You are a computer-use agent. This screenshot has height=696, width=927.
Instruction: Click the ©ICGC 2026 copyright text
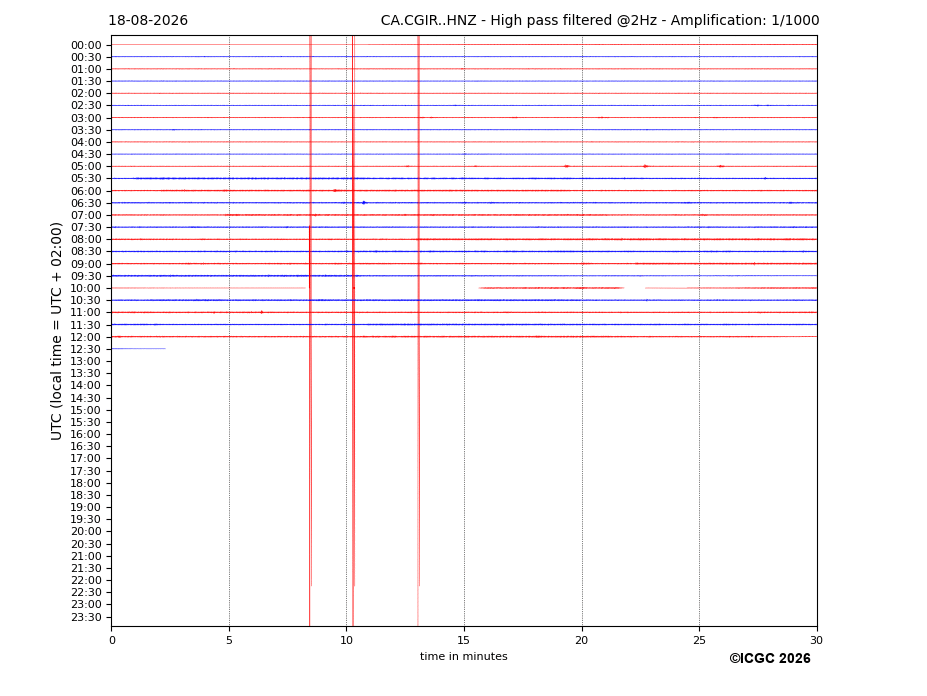point(770,659)
